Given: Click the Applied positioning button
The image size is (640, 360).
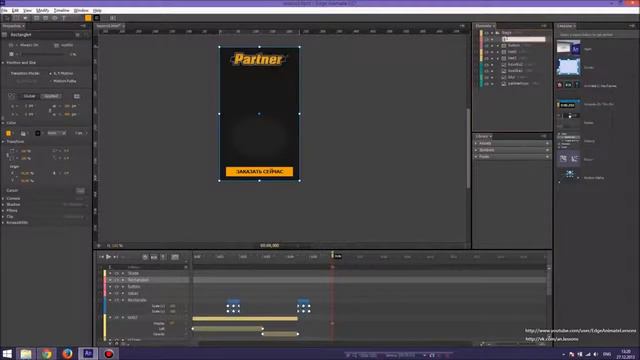Looking at the screenshot, I should click(x=51, y=96).
